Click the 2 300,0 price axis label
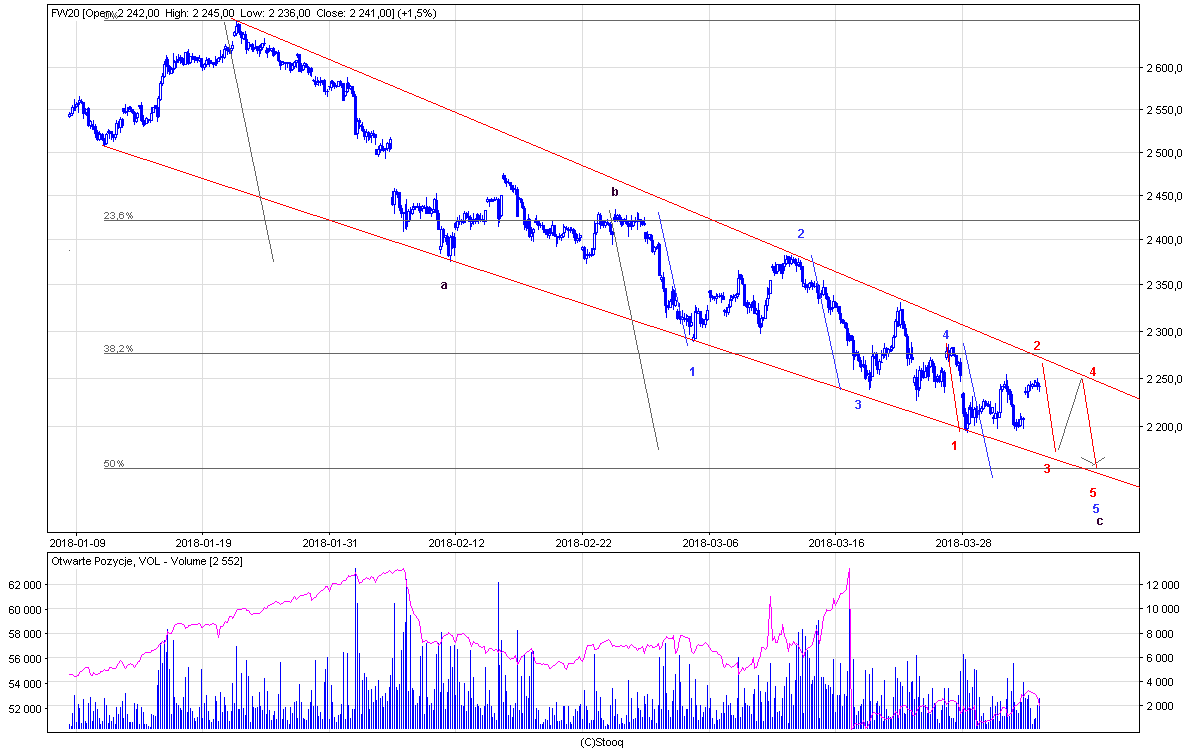Viewport: 1200px width, 750px height. pos(1167,332)
